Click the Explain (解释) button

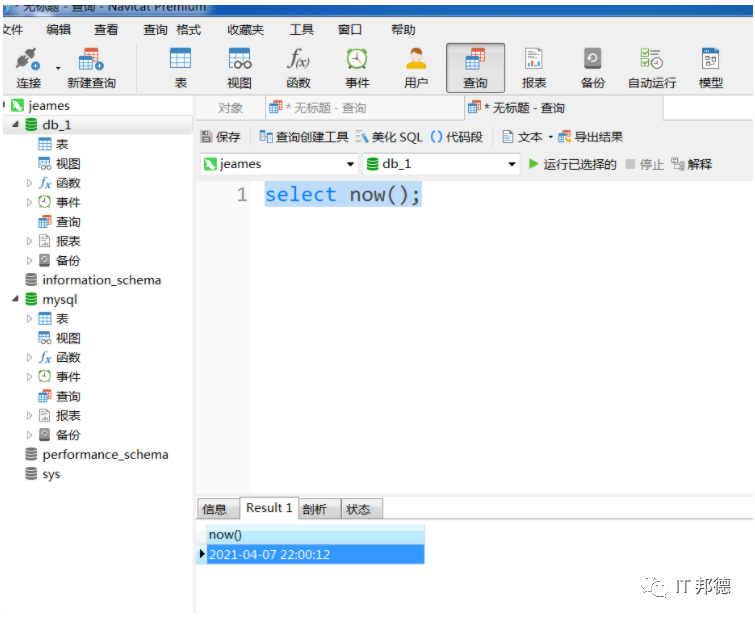pyautogui.click(x=691, y=164)
